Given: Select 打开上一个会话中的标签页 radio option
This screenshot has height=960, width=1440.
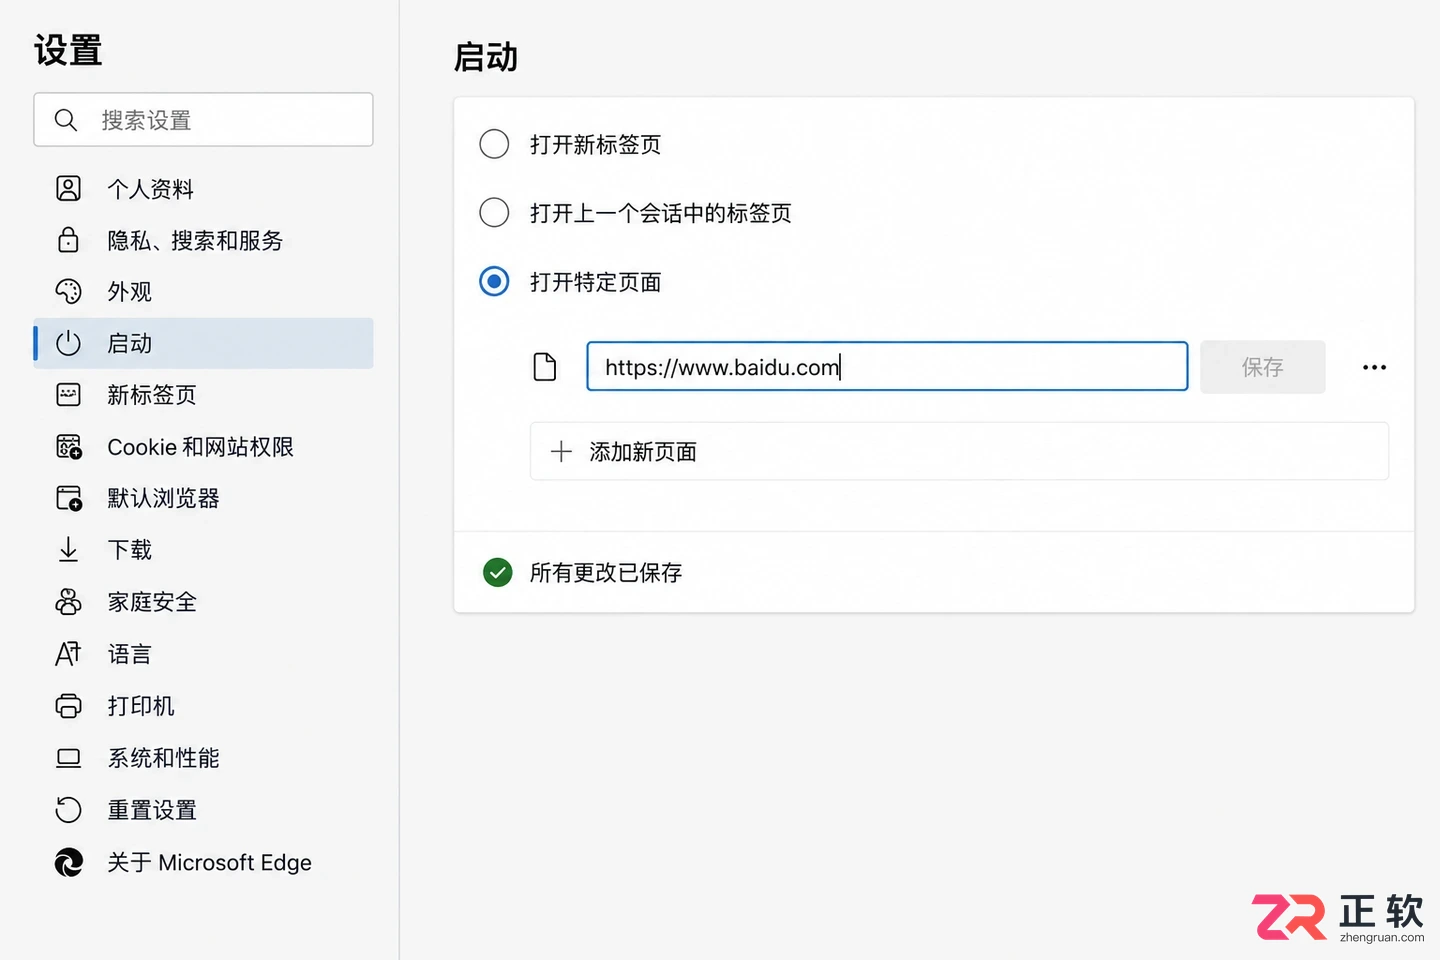Looking at the screenshot, I should [494, 212].
